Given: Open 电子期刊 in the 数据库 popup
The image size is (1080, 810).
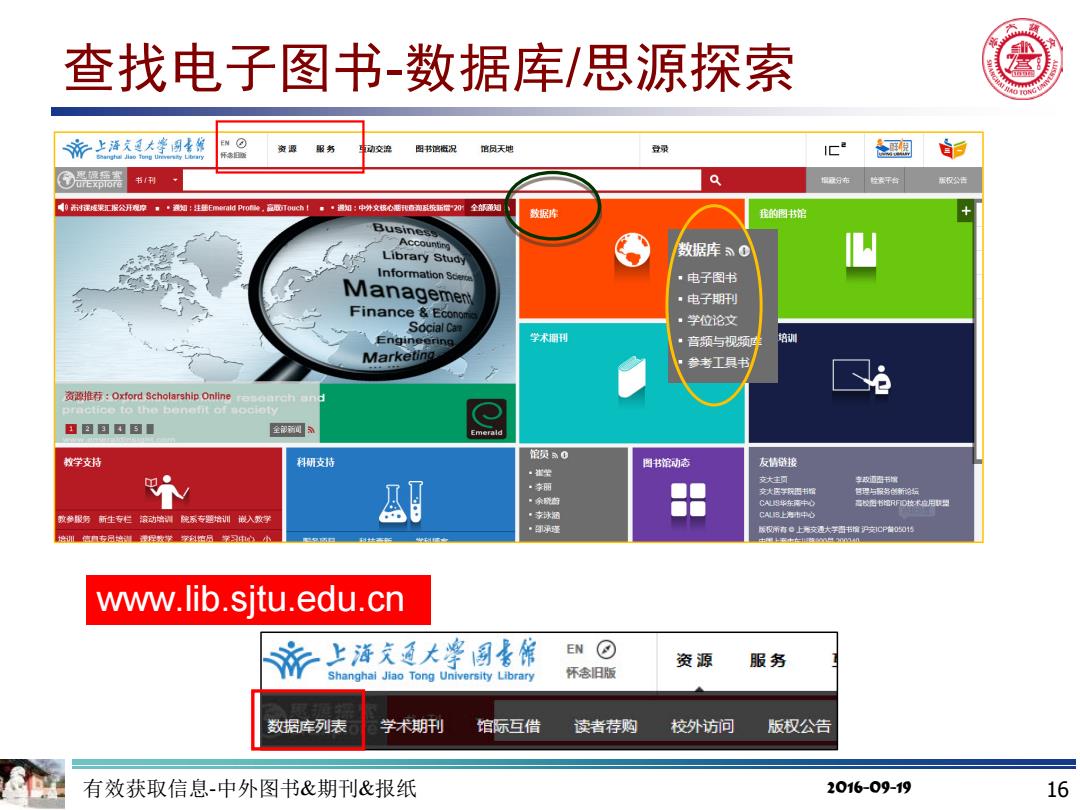Looking at the screenshot, I should [x=712, y=299].
